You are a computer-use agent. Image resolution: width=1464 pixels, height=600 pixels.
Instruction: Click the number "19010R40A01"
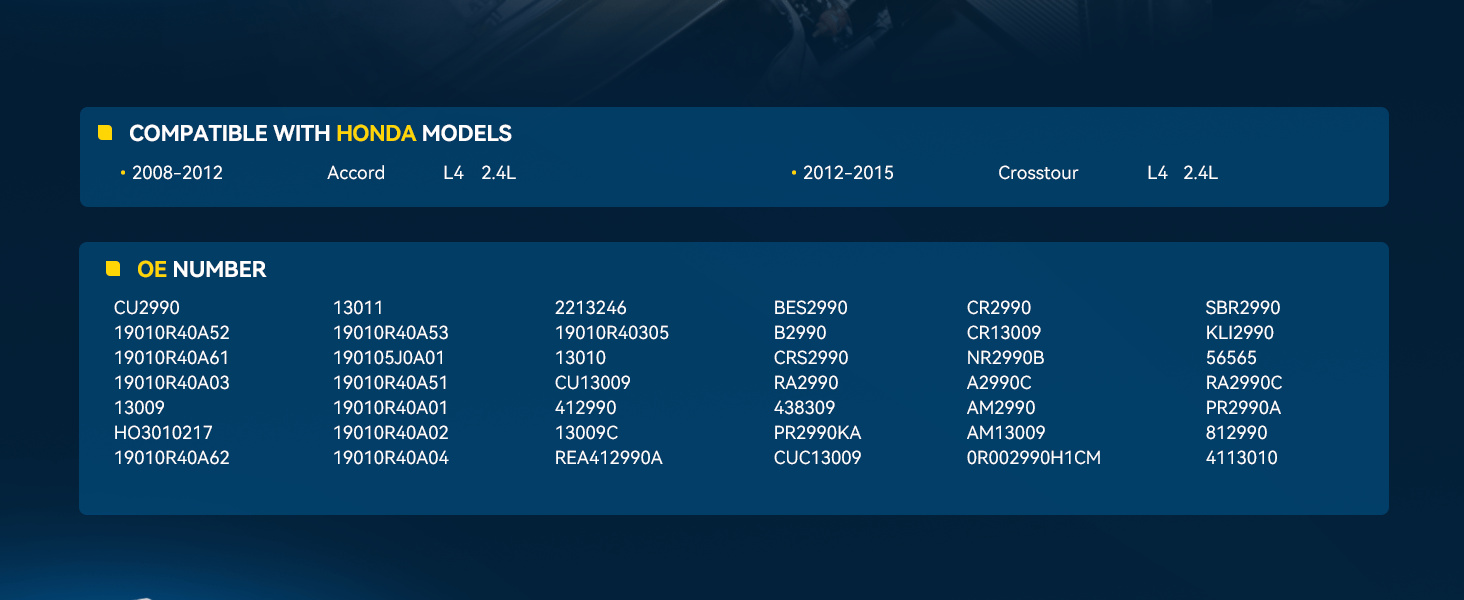[x=391, y=408]
